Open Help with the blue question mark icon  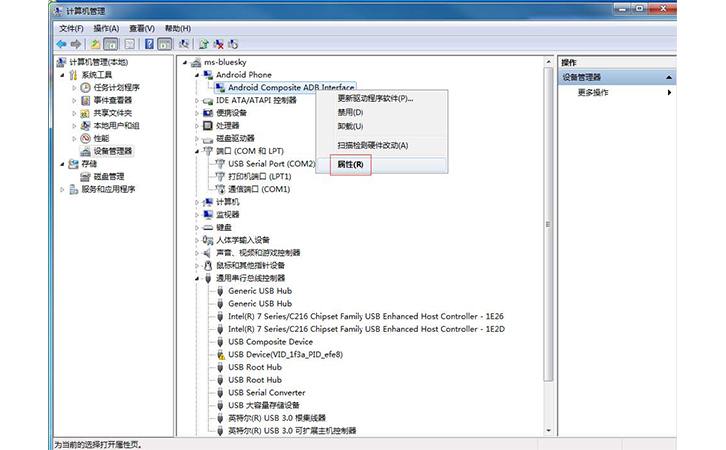click(149, 44)
